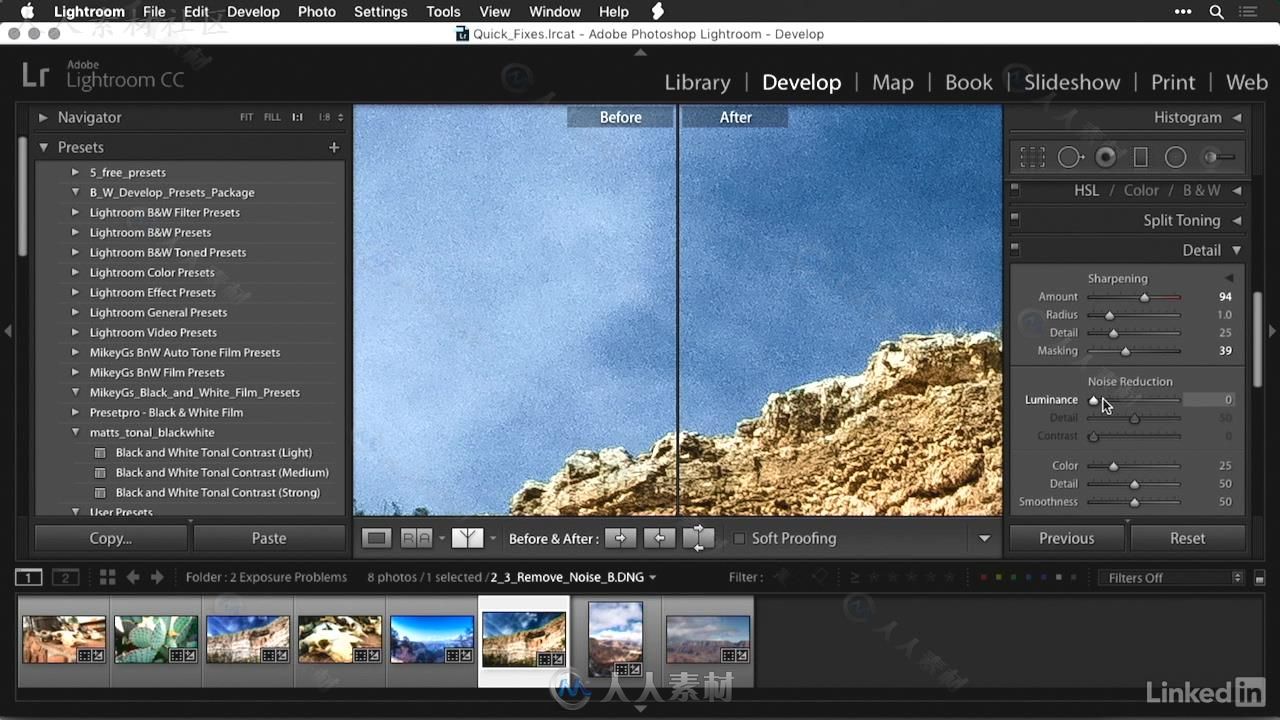Image resolution: width=1280 pixels, height=720 pixels.
Task: Click the Reset button
Action: (x=1187, y=538)
